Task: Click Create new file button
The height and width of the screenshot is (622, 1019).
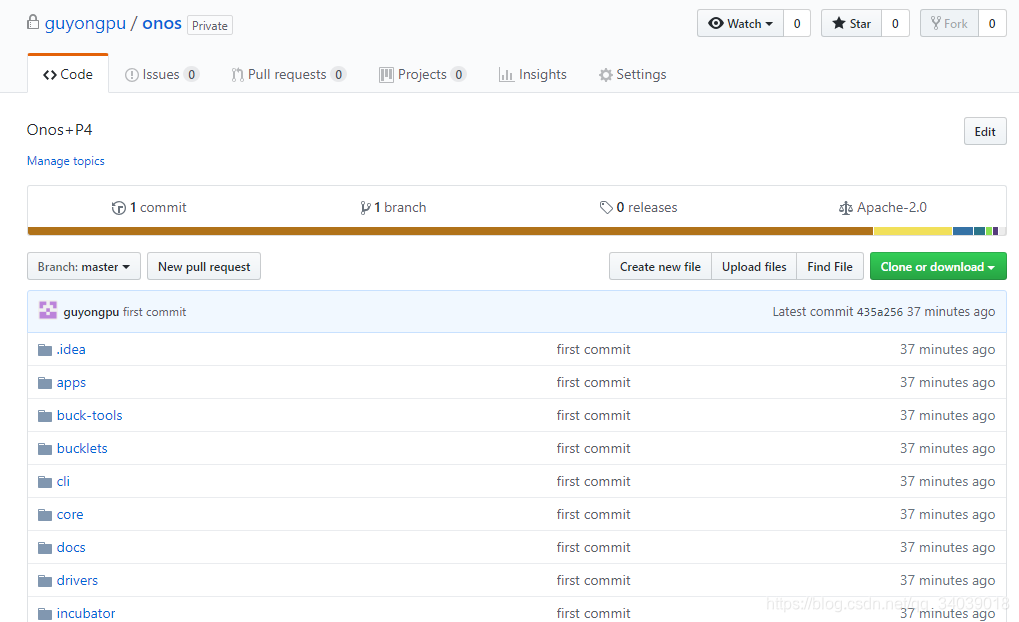Action: click(660, 266)
